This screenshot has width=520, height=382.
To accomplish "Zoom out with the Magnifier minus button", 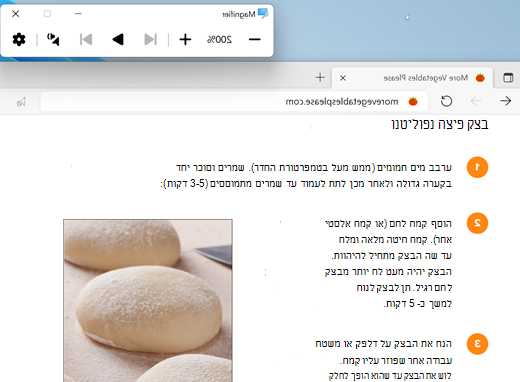I will click(255, 40).
